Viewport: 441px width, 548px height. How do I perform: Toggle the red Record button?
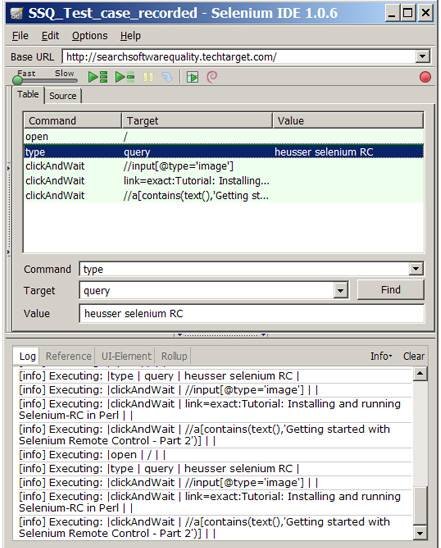(x=425, y=77)
